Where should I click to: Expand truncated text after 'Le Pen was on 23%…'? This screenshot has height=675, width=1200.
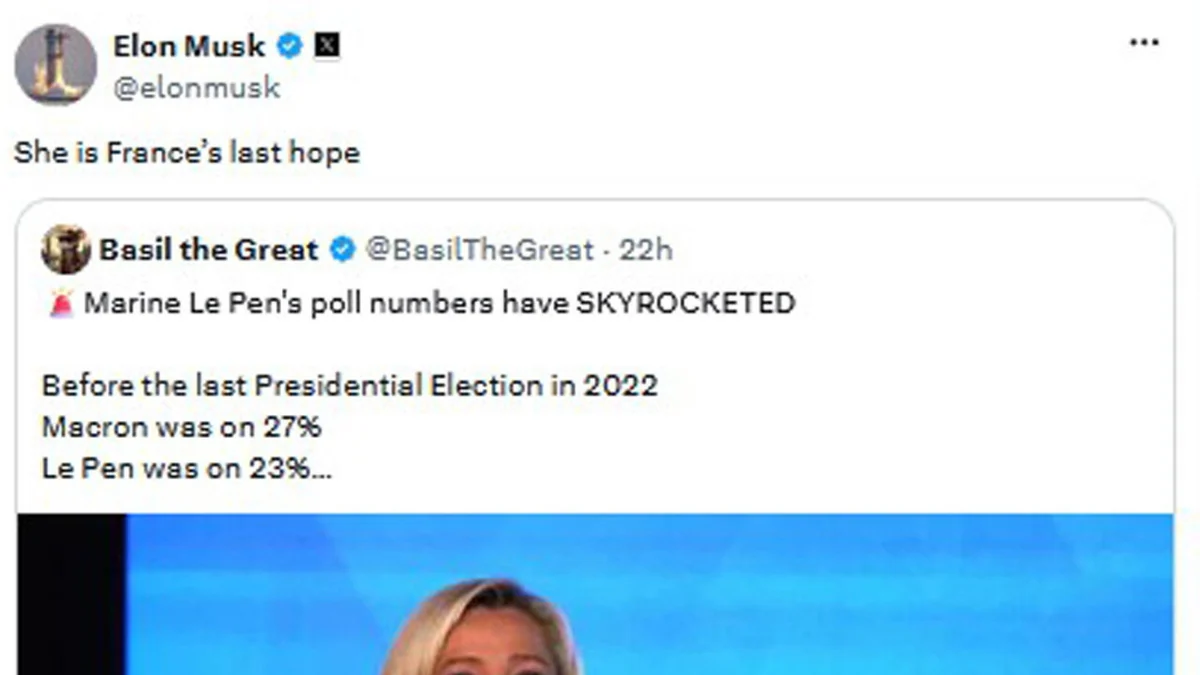(x=187, y=469)
